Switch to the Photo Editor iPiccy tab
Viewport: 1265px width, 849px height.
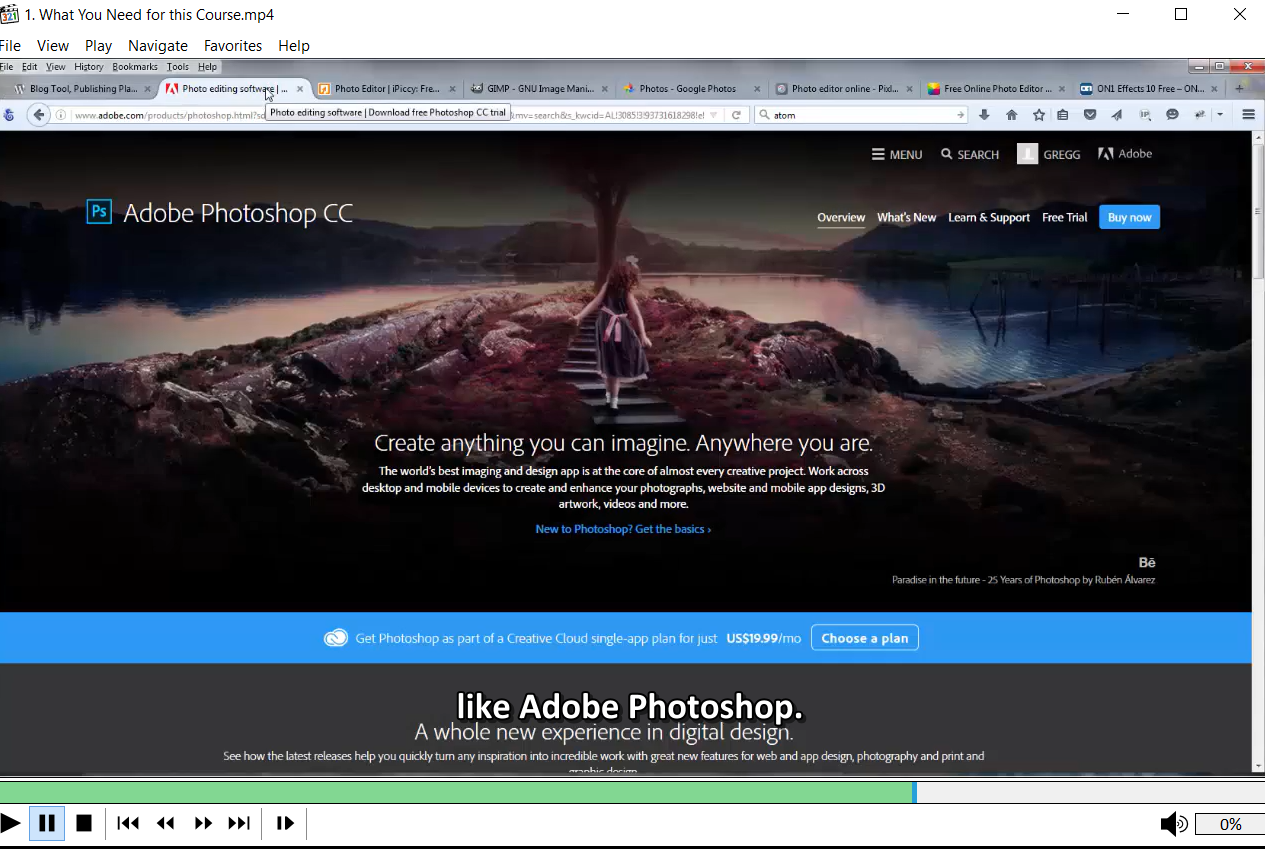coord(387,88)
